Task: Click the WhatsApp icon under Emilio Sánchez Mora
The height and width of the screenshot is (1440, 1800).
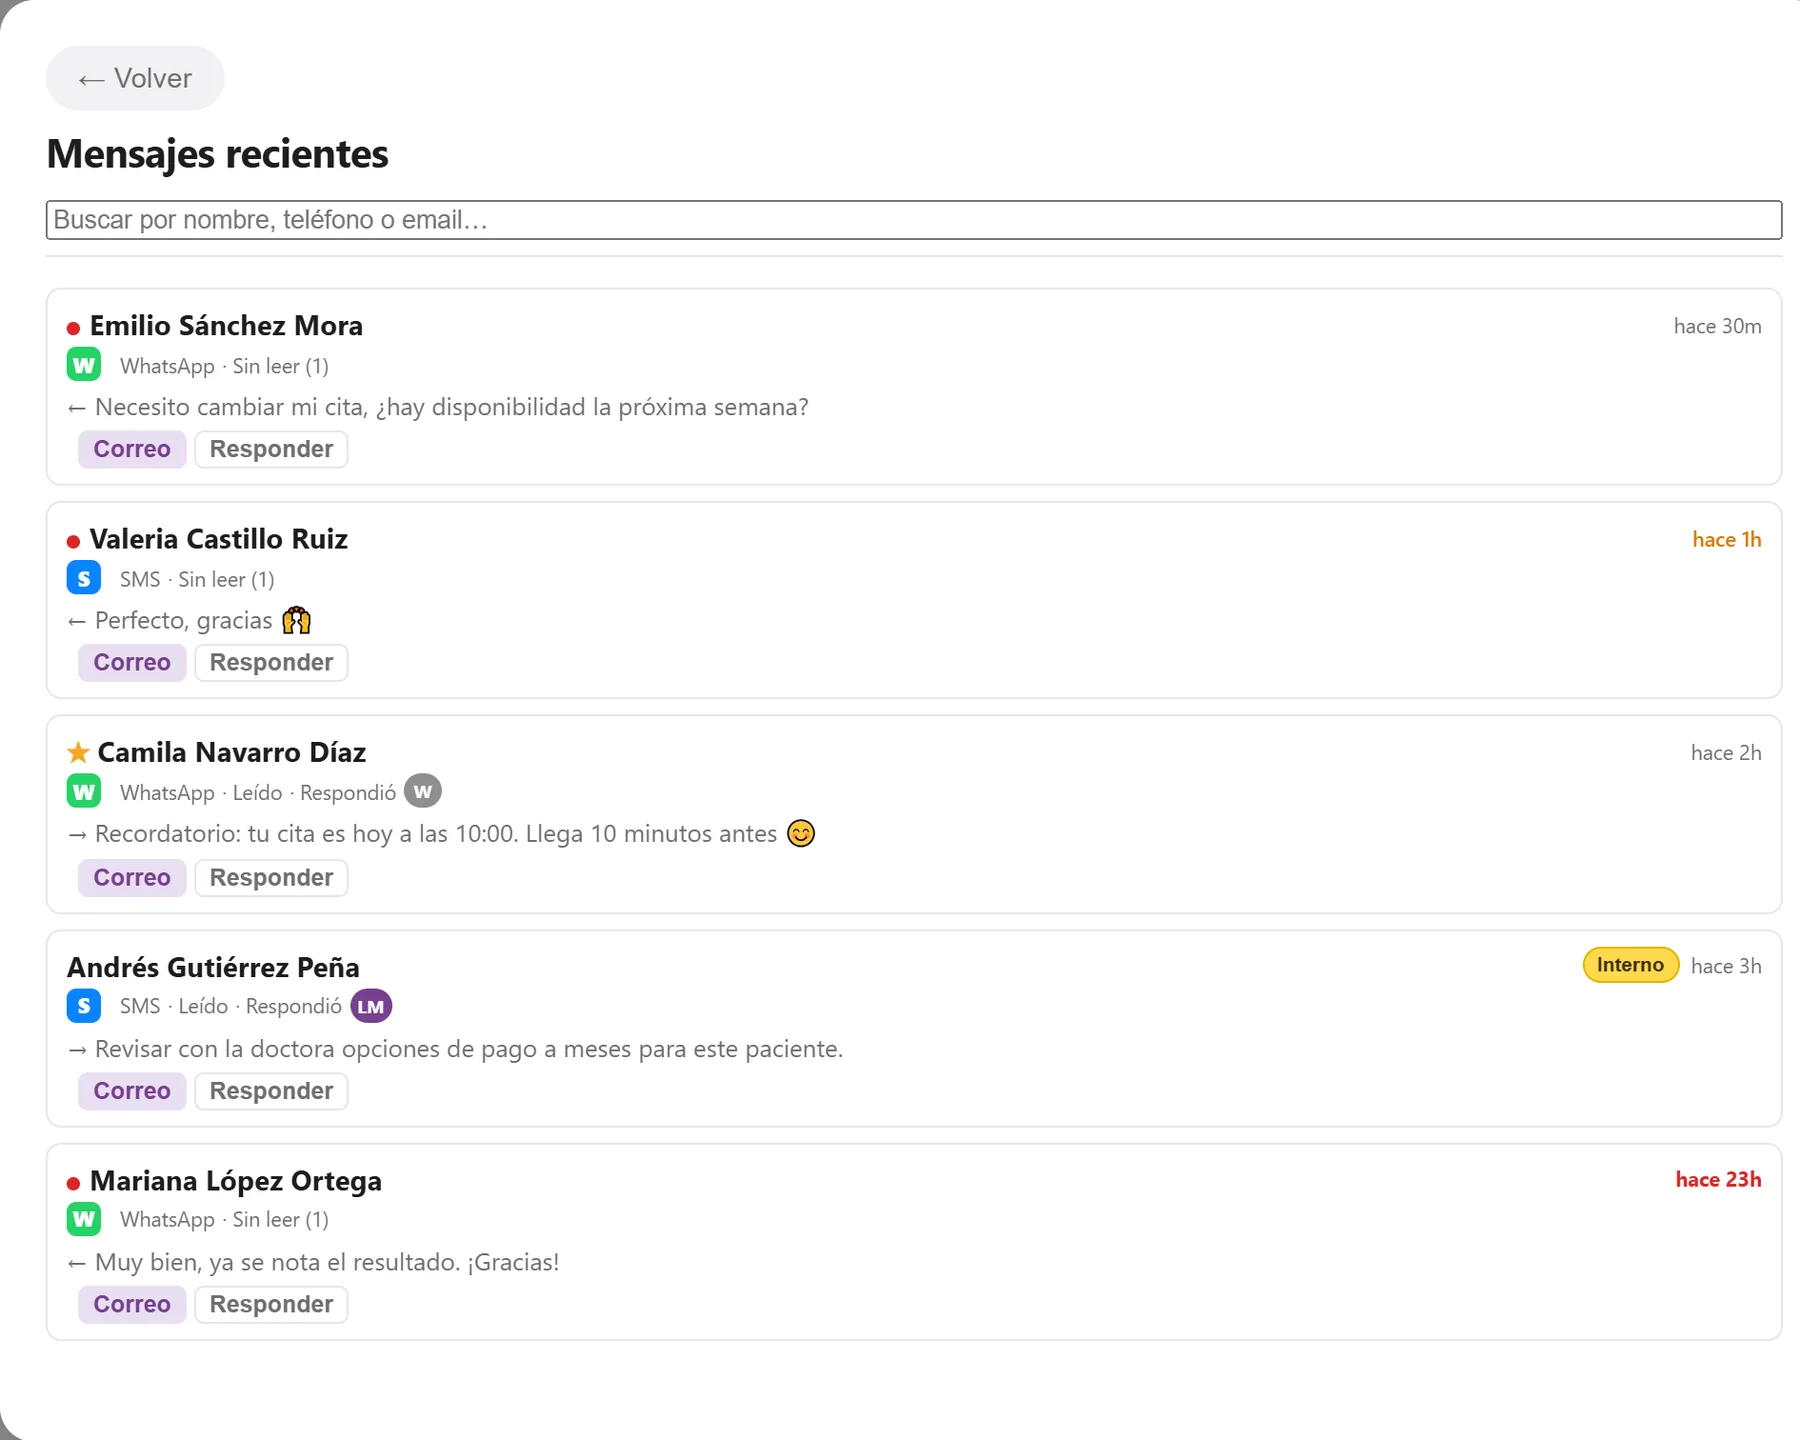Action: [x=84, y=365]
